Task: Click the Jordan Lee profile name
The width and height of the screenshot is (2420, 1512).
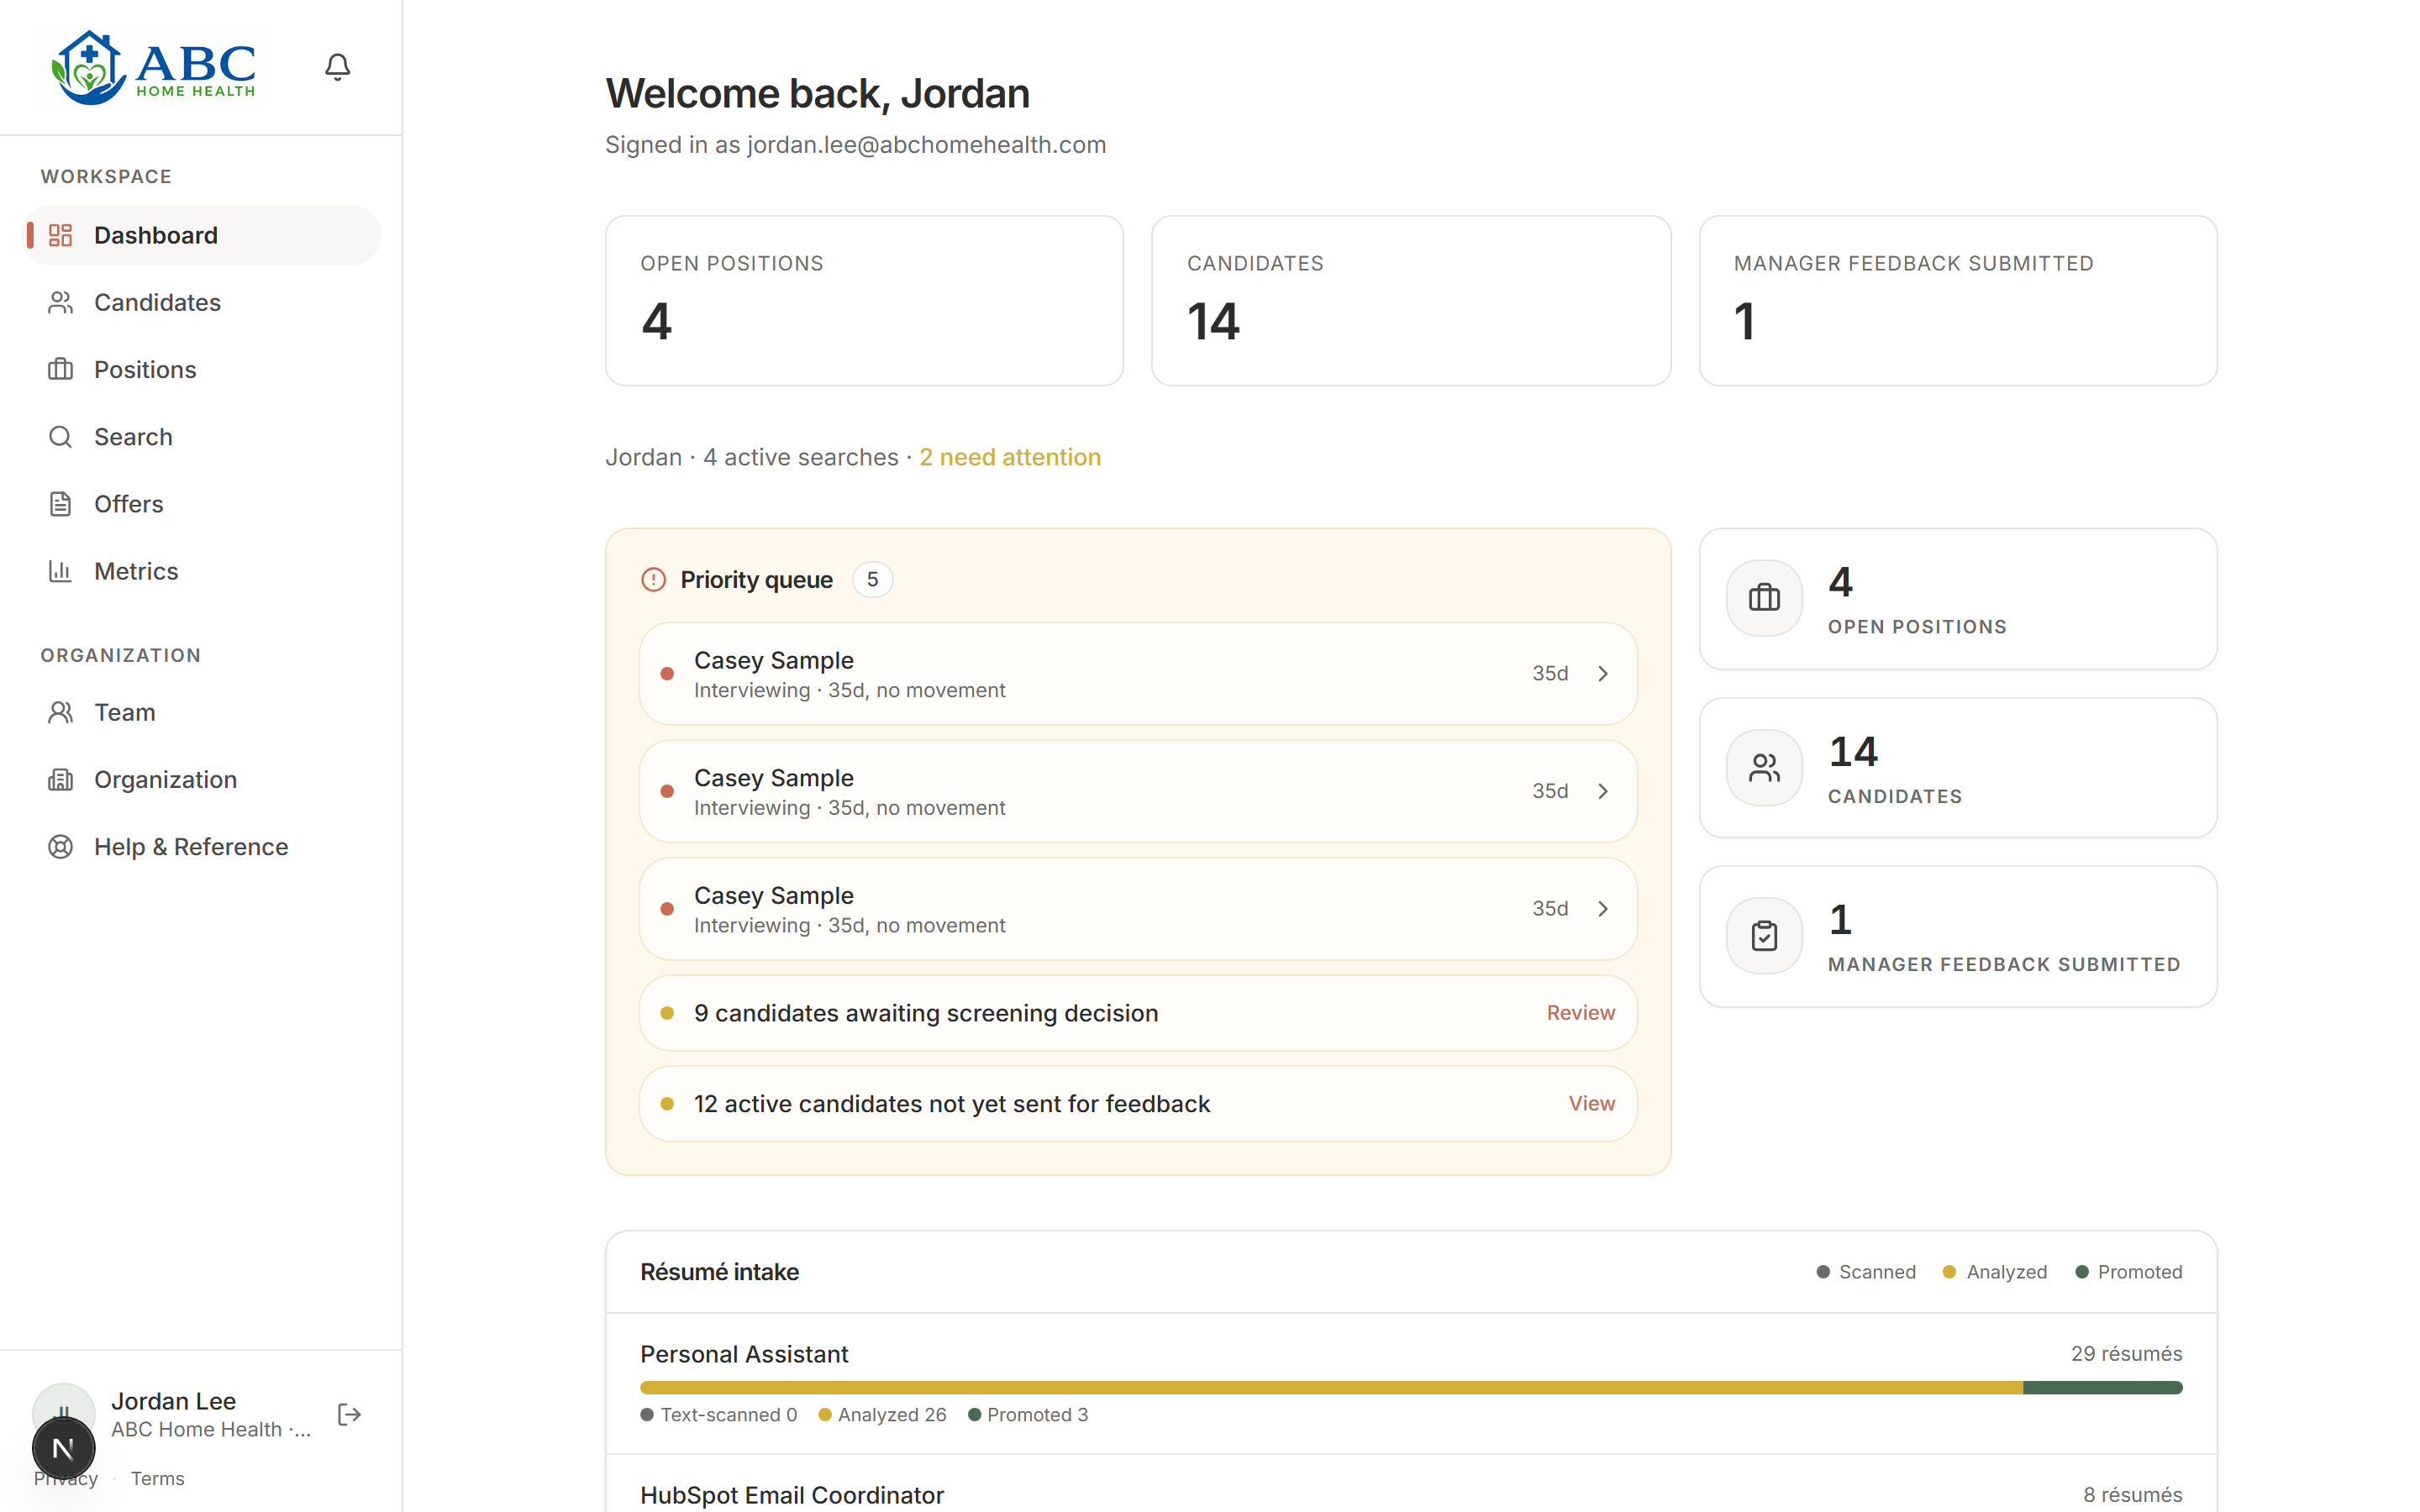Action: pos(173,1401)
